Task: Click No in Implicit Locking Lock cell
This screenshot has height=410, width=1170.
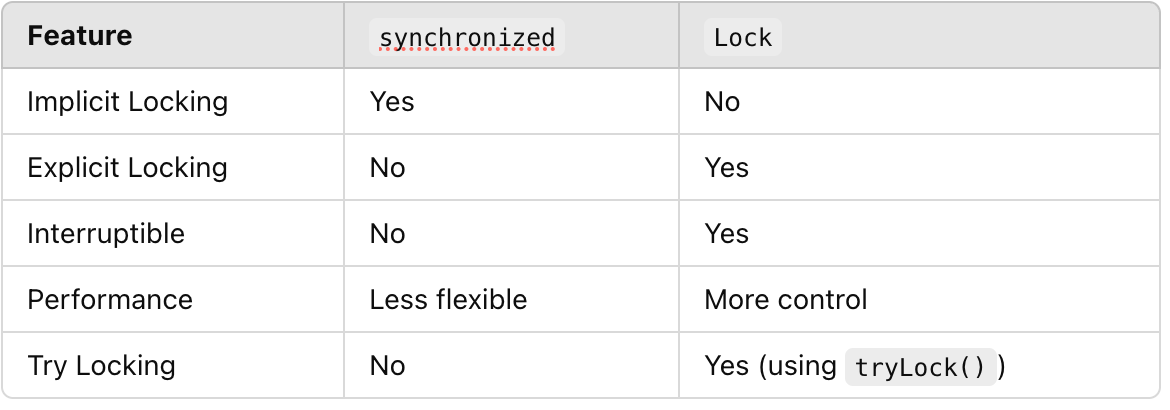Action: coord(722,102)
